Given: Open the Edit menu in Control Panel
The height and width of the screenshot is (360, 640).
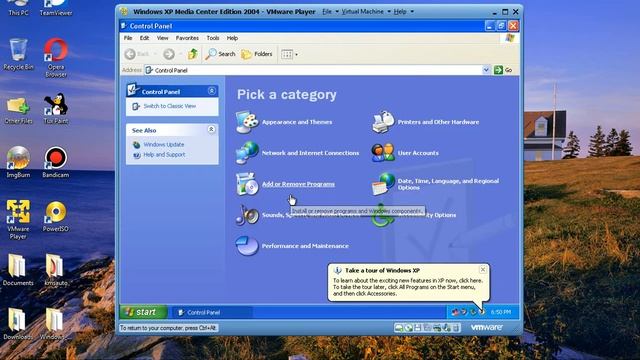Looking at the screenshot, I should tap(144, 38).
